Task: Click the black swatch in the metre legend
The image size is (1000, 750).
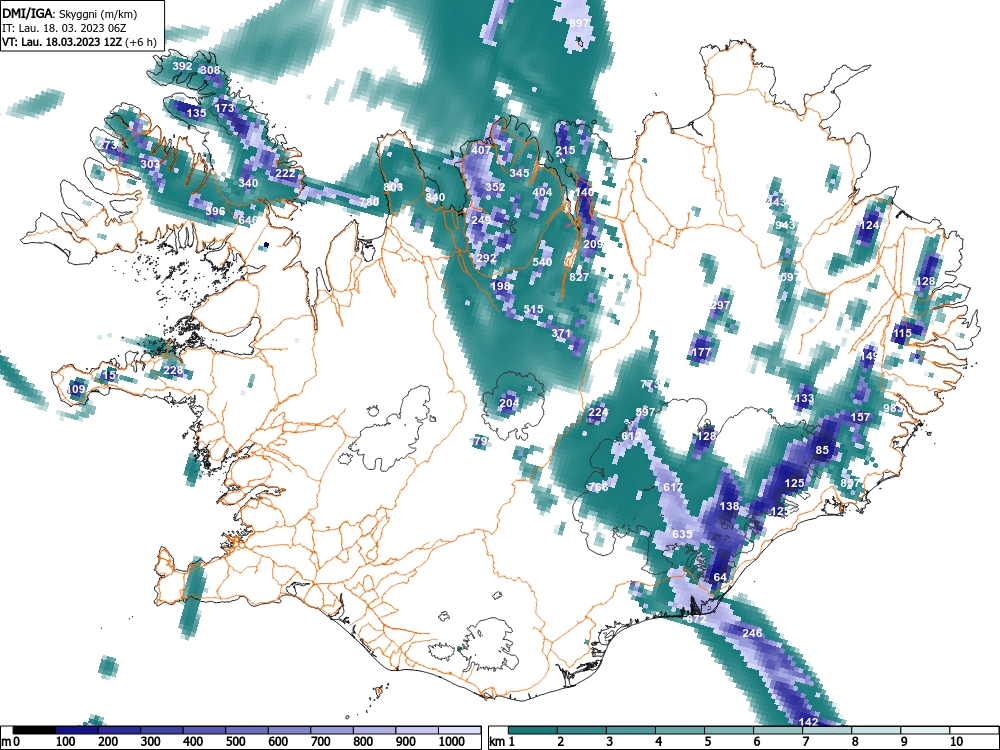Action: coord(34,730)
